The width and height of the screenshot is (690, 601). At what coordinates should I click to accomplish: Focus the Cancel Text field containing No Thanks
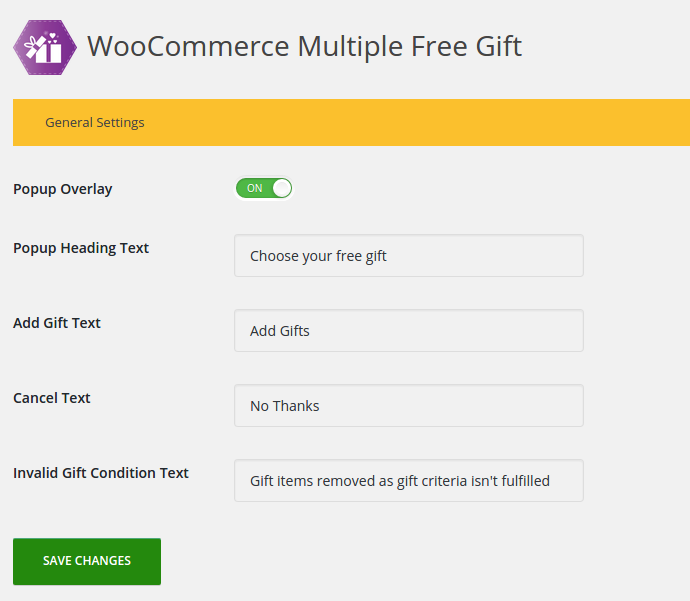coord(408,406)
